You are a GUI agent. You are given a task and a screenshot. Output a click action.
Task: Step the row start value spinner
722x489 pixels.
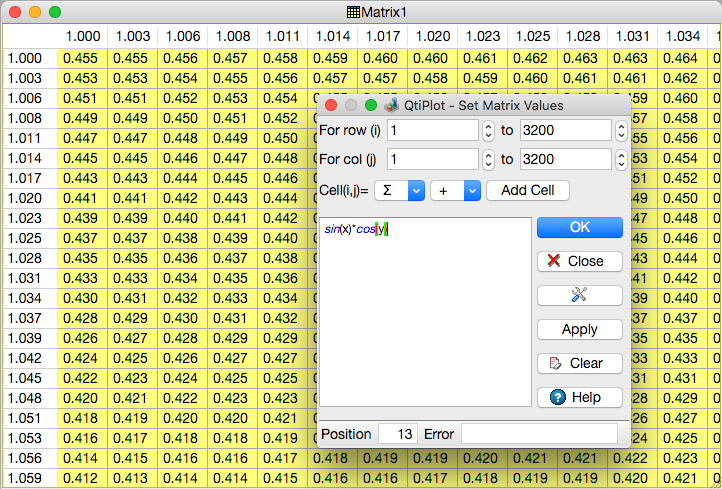point(488,130)
